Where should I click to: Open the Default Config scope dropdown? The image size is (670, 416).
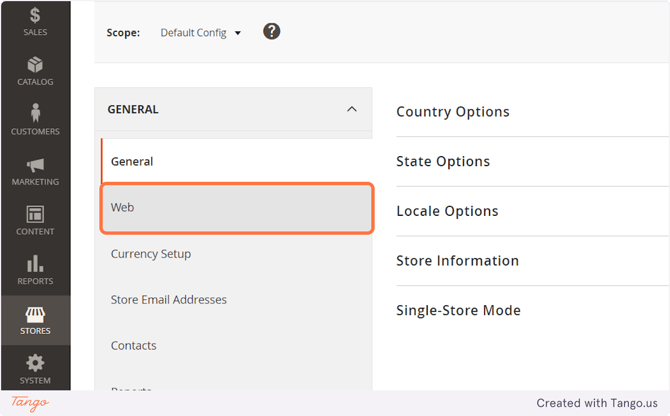[200, 33]
